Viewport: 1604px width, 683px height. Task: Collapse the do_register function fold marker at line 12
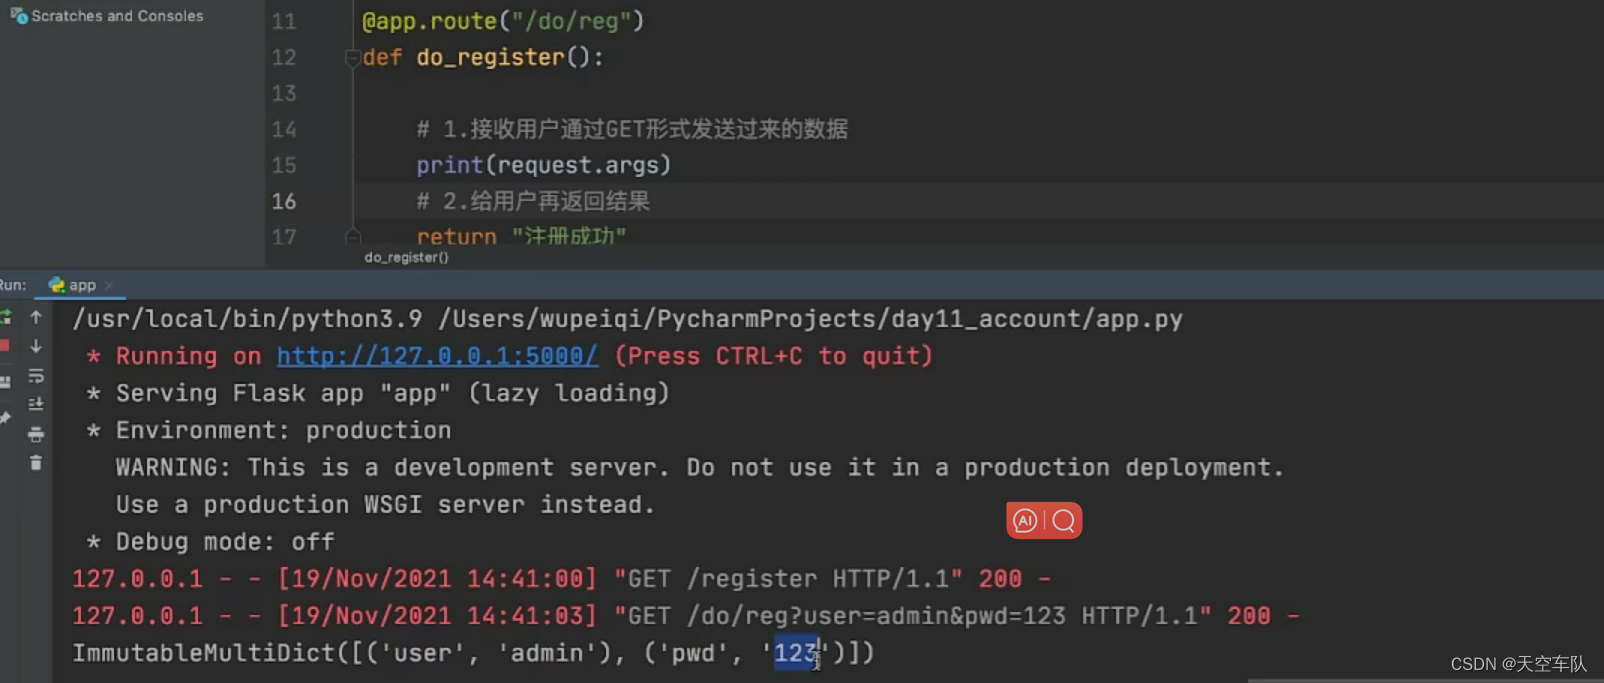coord(352,58)
